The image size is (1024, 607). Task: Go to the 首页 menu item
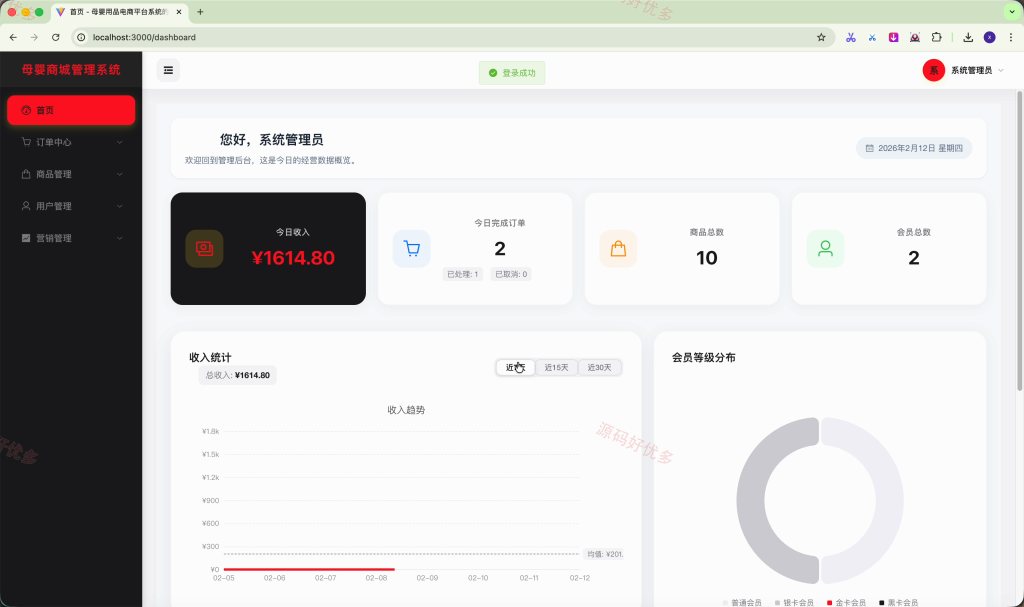tap(71, 110)
